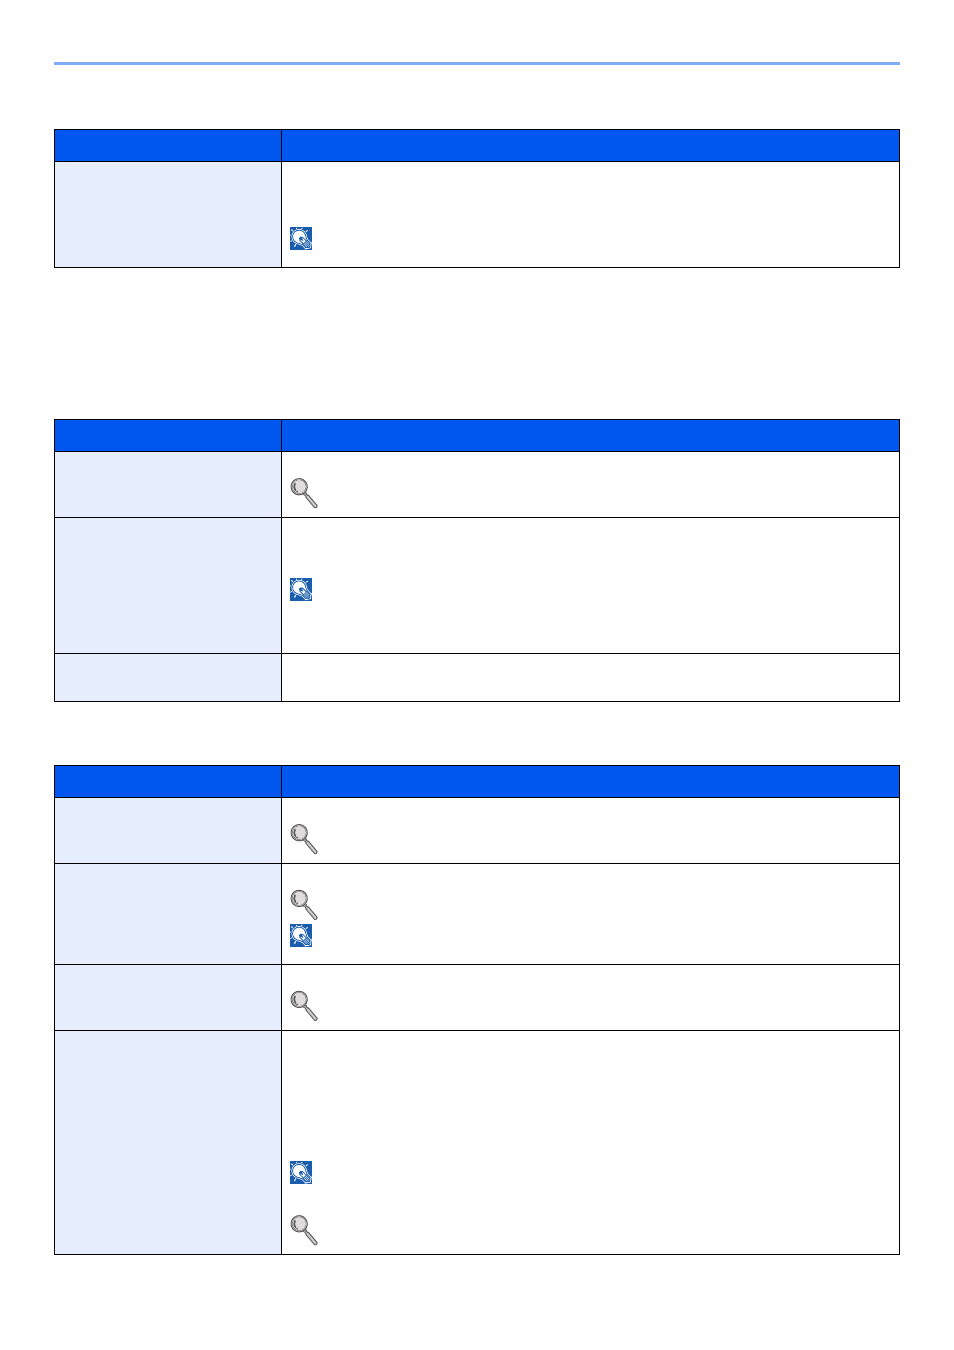The image size is (954, 1350).
Task: Select the second table's blue left header cell
Action: pos(168,435)
